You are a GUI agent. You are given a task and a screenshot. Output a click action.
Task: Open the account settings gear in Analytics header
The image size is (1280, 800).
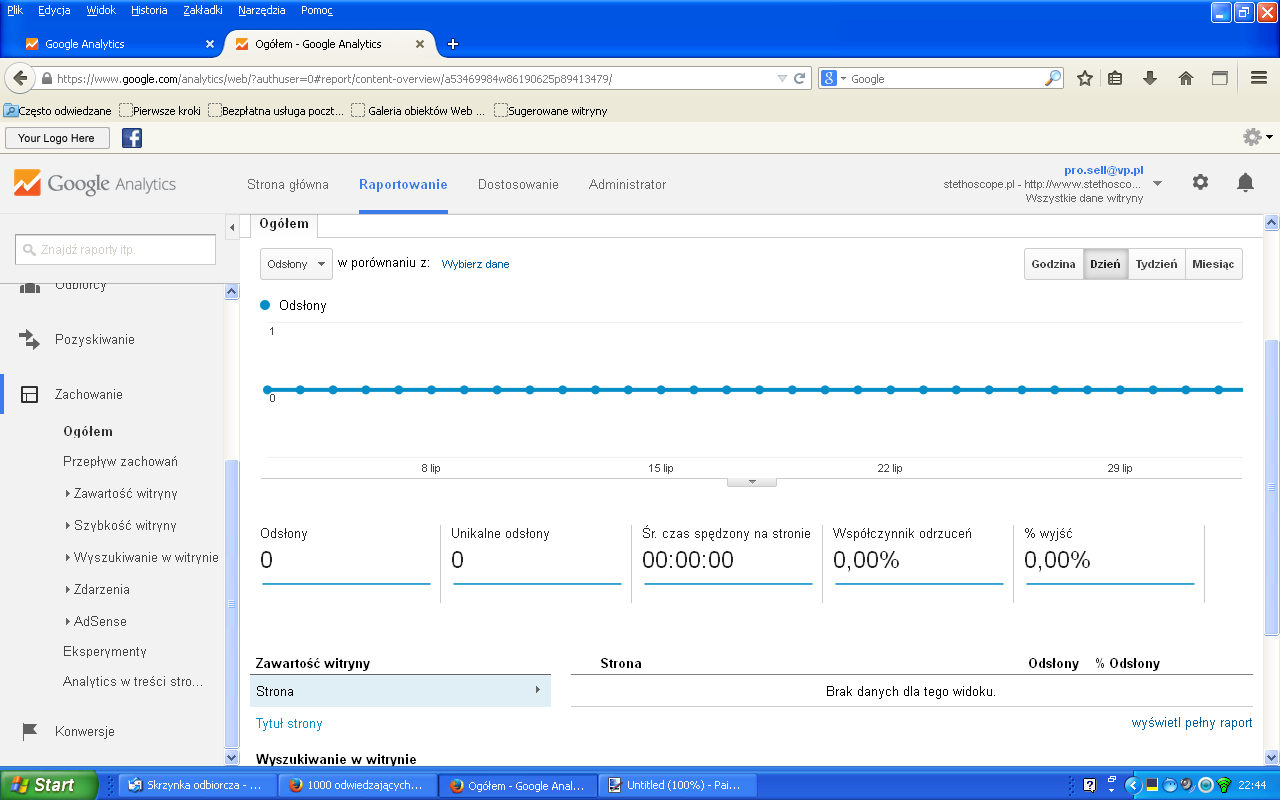click(x=1200, y=182)
